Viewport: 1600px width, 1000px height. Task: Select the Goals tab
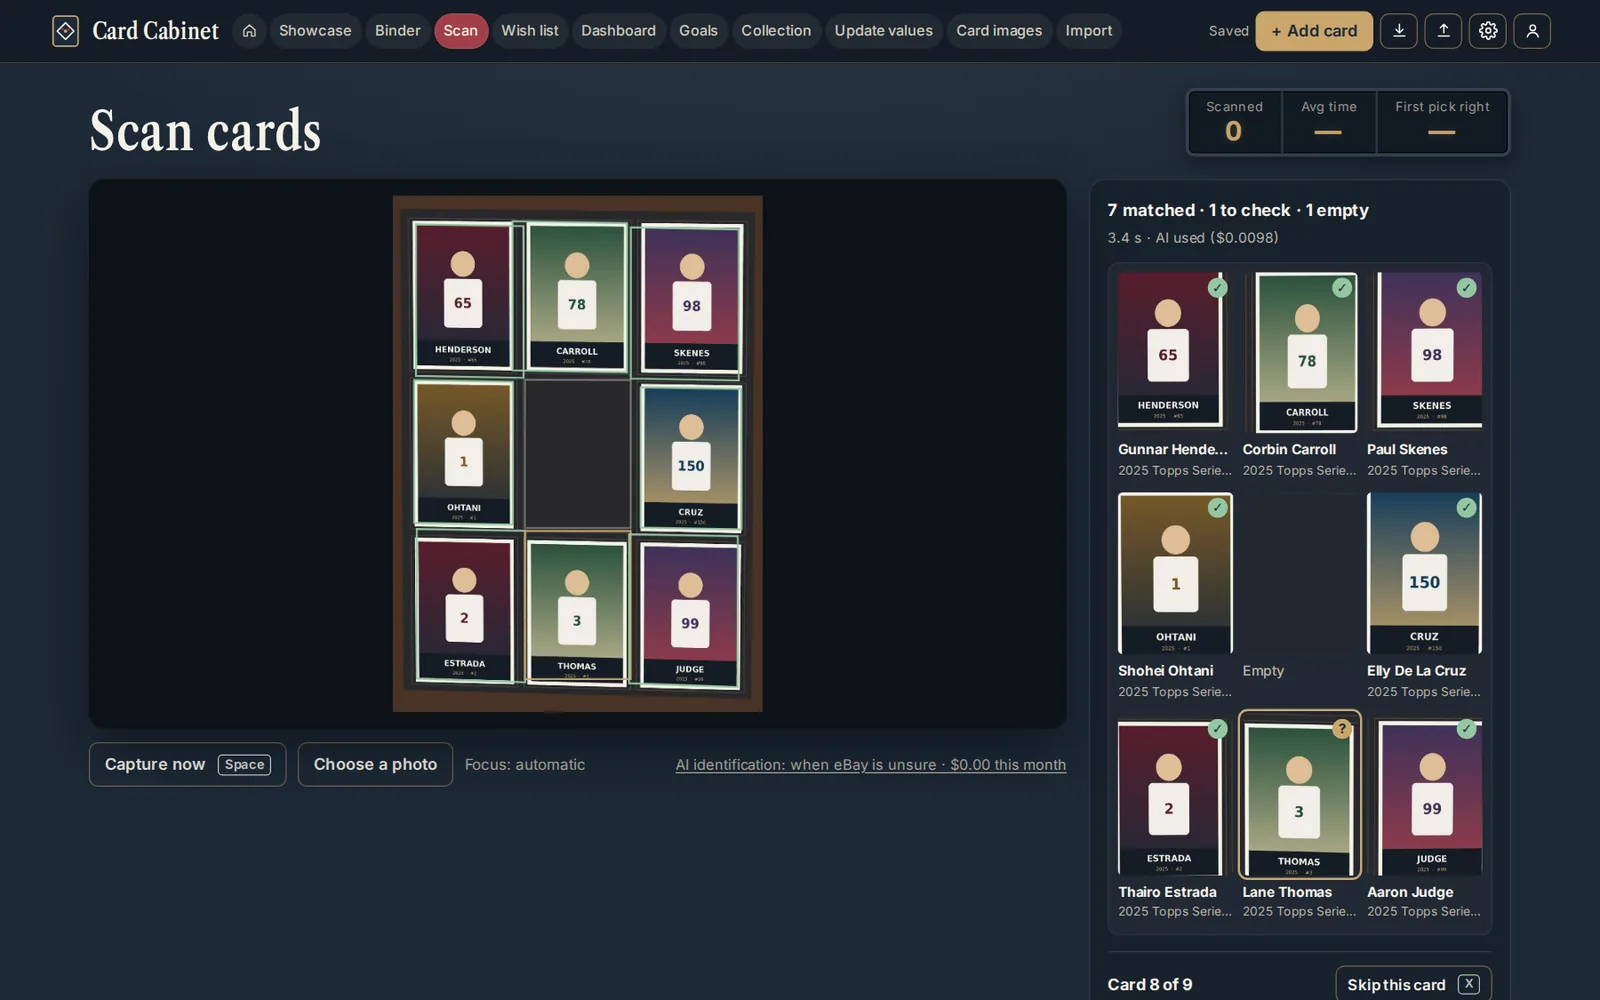pyautogui.click(x=698, y=31)
